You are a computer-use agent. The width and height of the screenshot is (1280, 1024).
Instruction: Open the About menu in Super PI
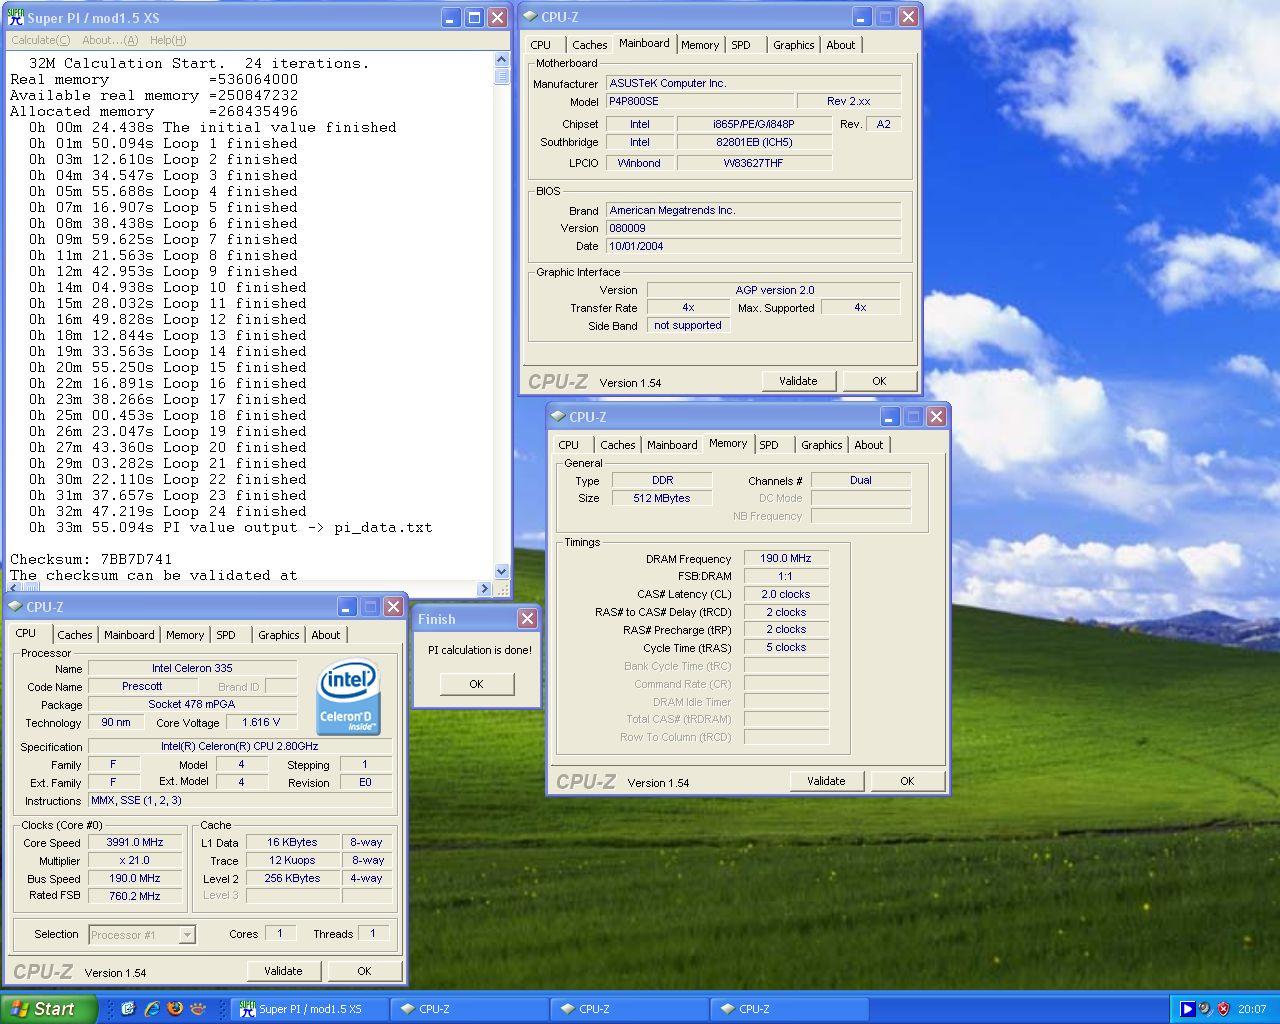[110, 40]
